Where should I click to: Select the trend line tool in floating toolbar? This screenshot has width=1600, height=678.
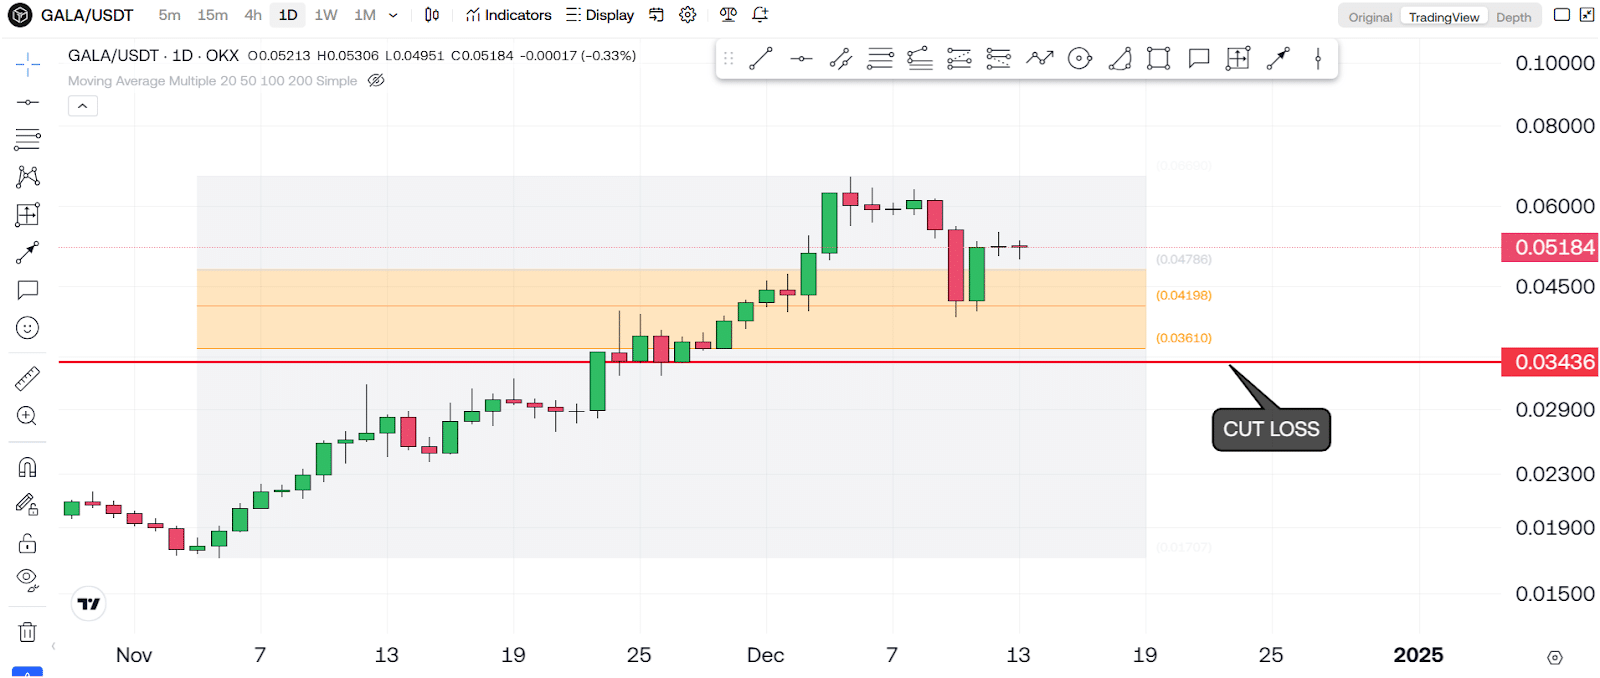click(761, 59)
